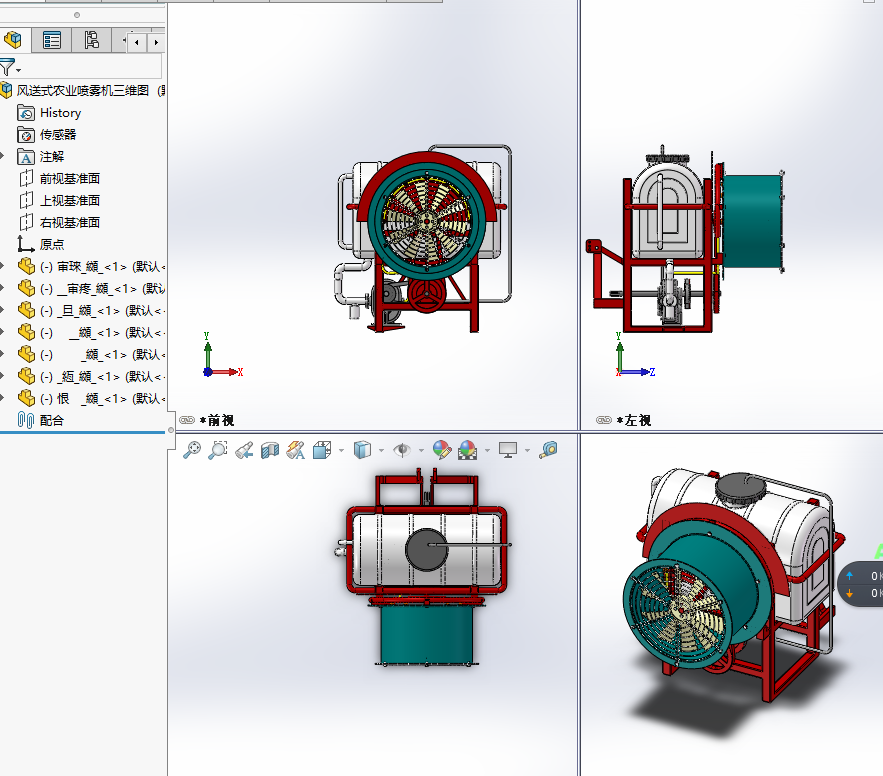
Task: Click the measure tool at toolbar end
Action: tap(548, 451)
